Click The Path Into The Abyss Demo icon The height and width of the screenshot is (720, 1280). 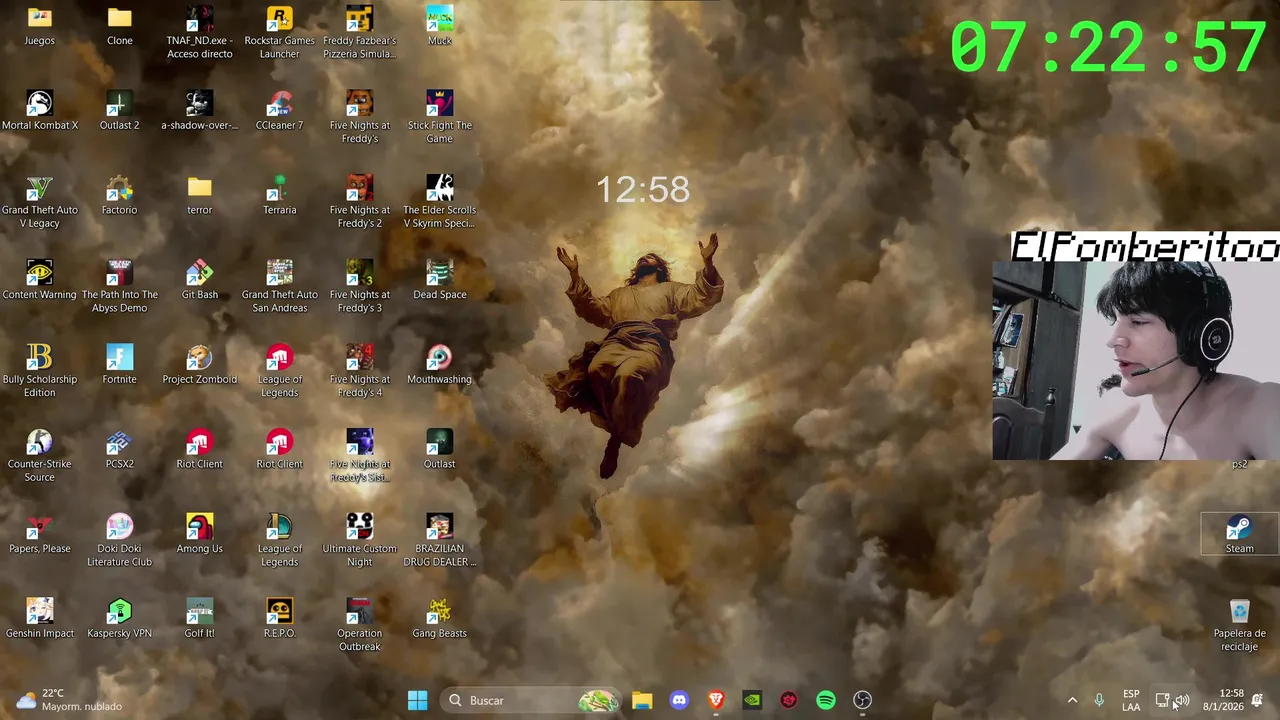[119, 287]
